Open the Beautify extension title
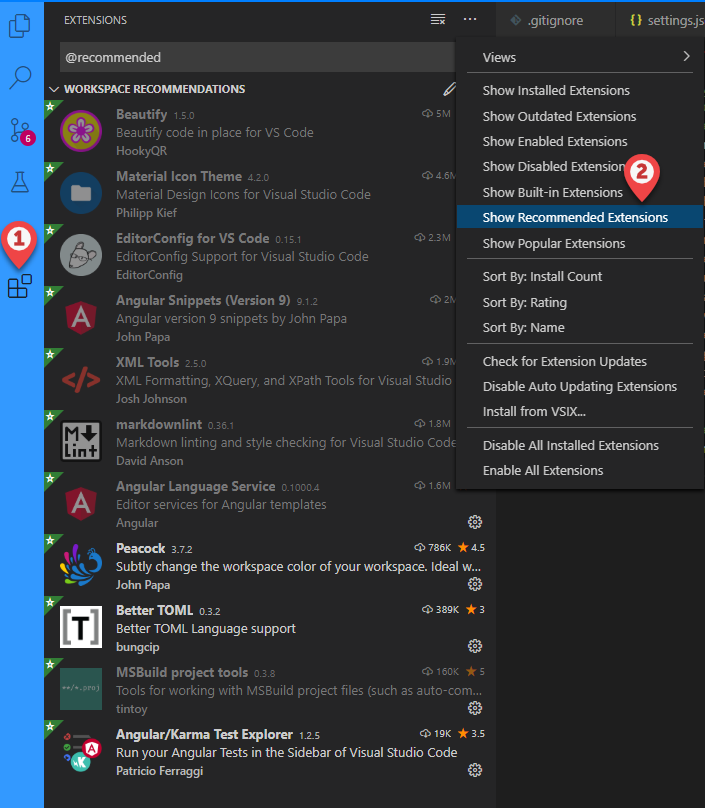This screenshot has height=808, width=705. 141,114
